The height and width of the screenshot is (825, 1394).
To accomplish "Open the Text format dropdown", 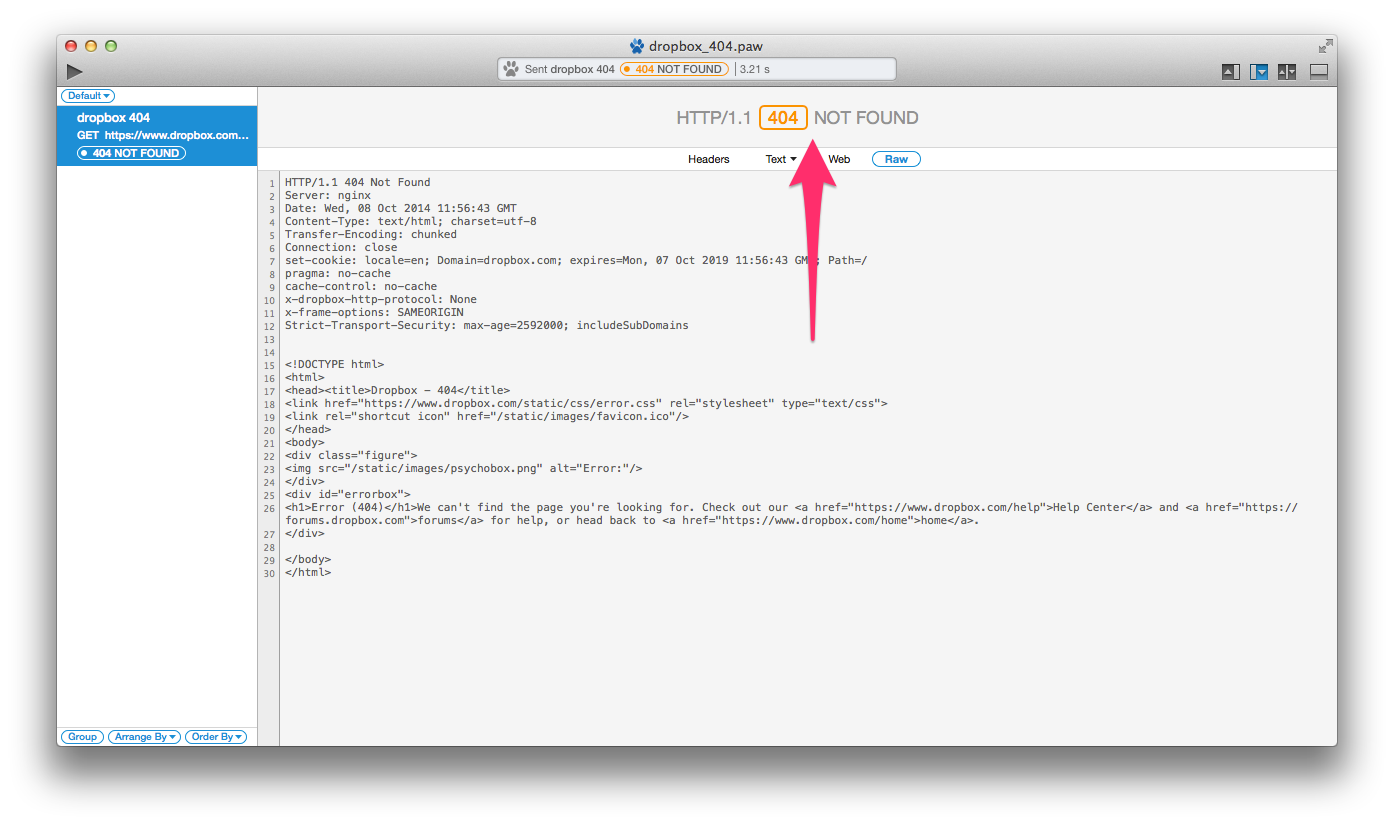I will (x=781, y=159).
